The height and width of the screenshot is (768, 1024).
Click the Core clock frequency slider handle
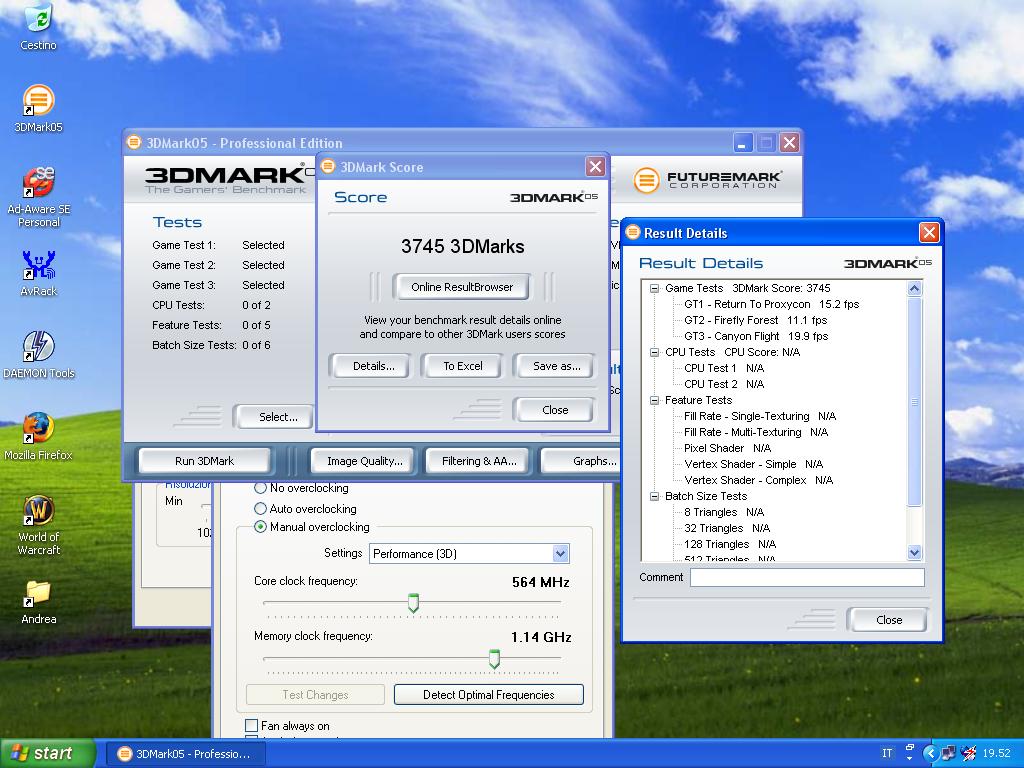(413, 603)
